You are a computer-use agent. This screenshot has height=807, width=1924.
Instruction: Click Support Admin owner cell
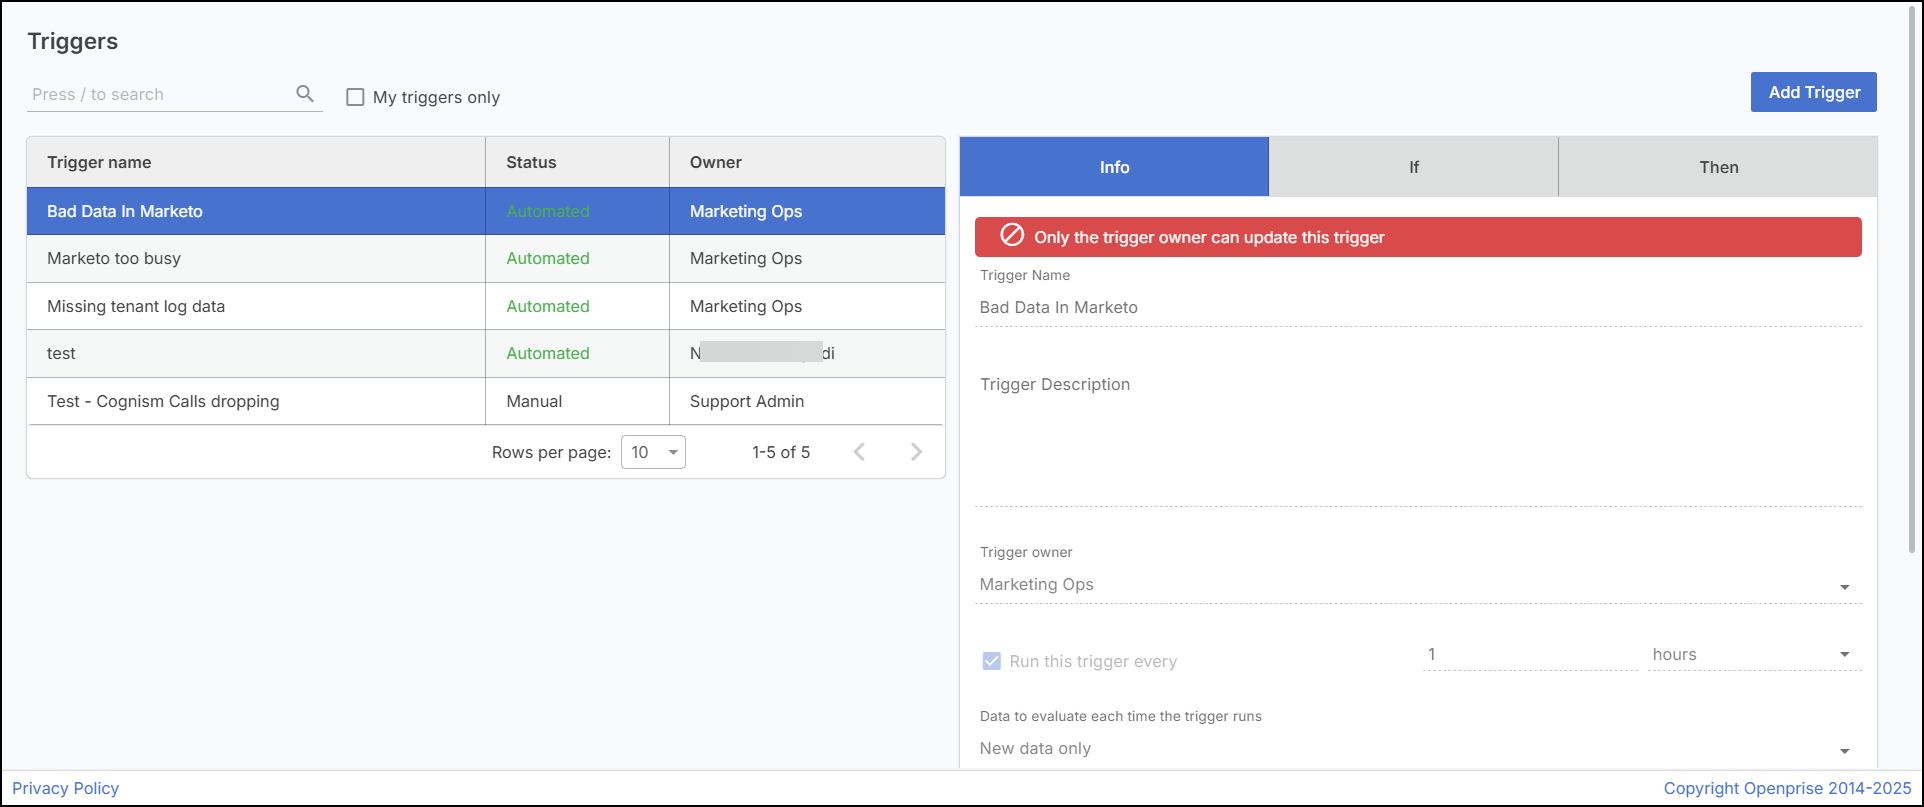(x=747, y=401)
